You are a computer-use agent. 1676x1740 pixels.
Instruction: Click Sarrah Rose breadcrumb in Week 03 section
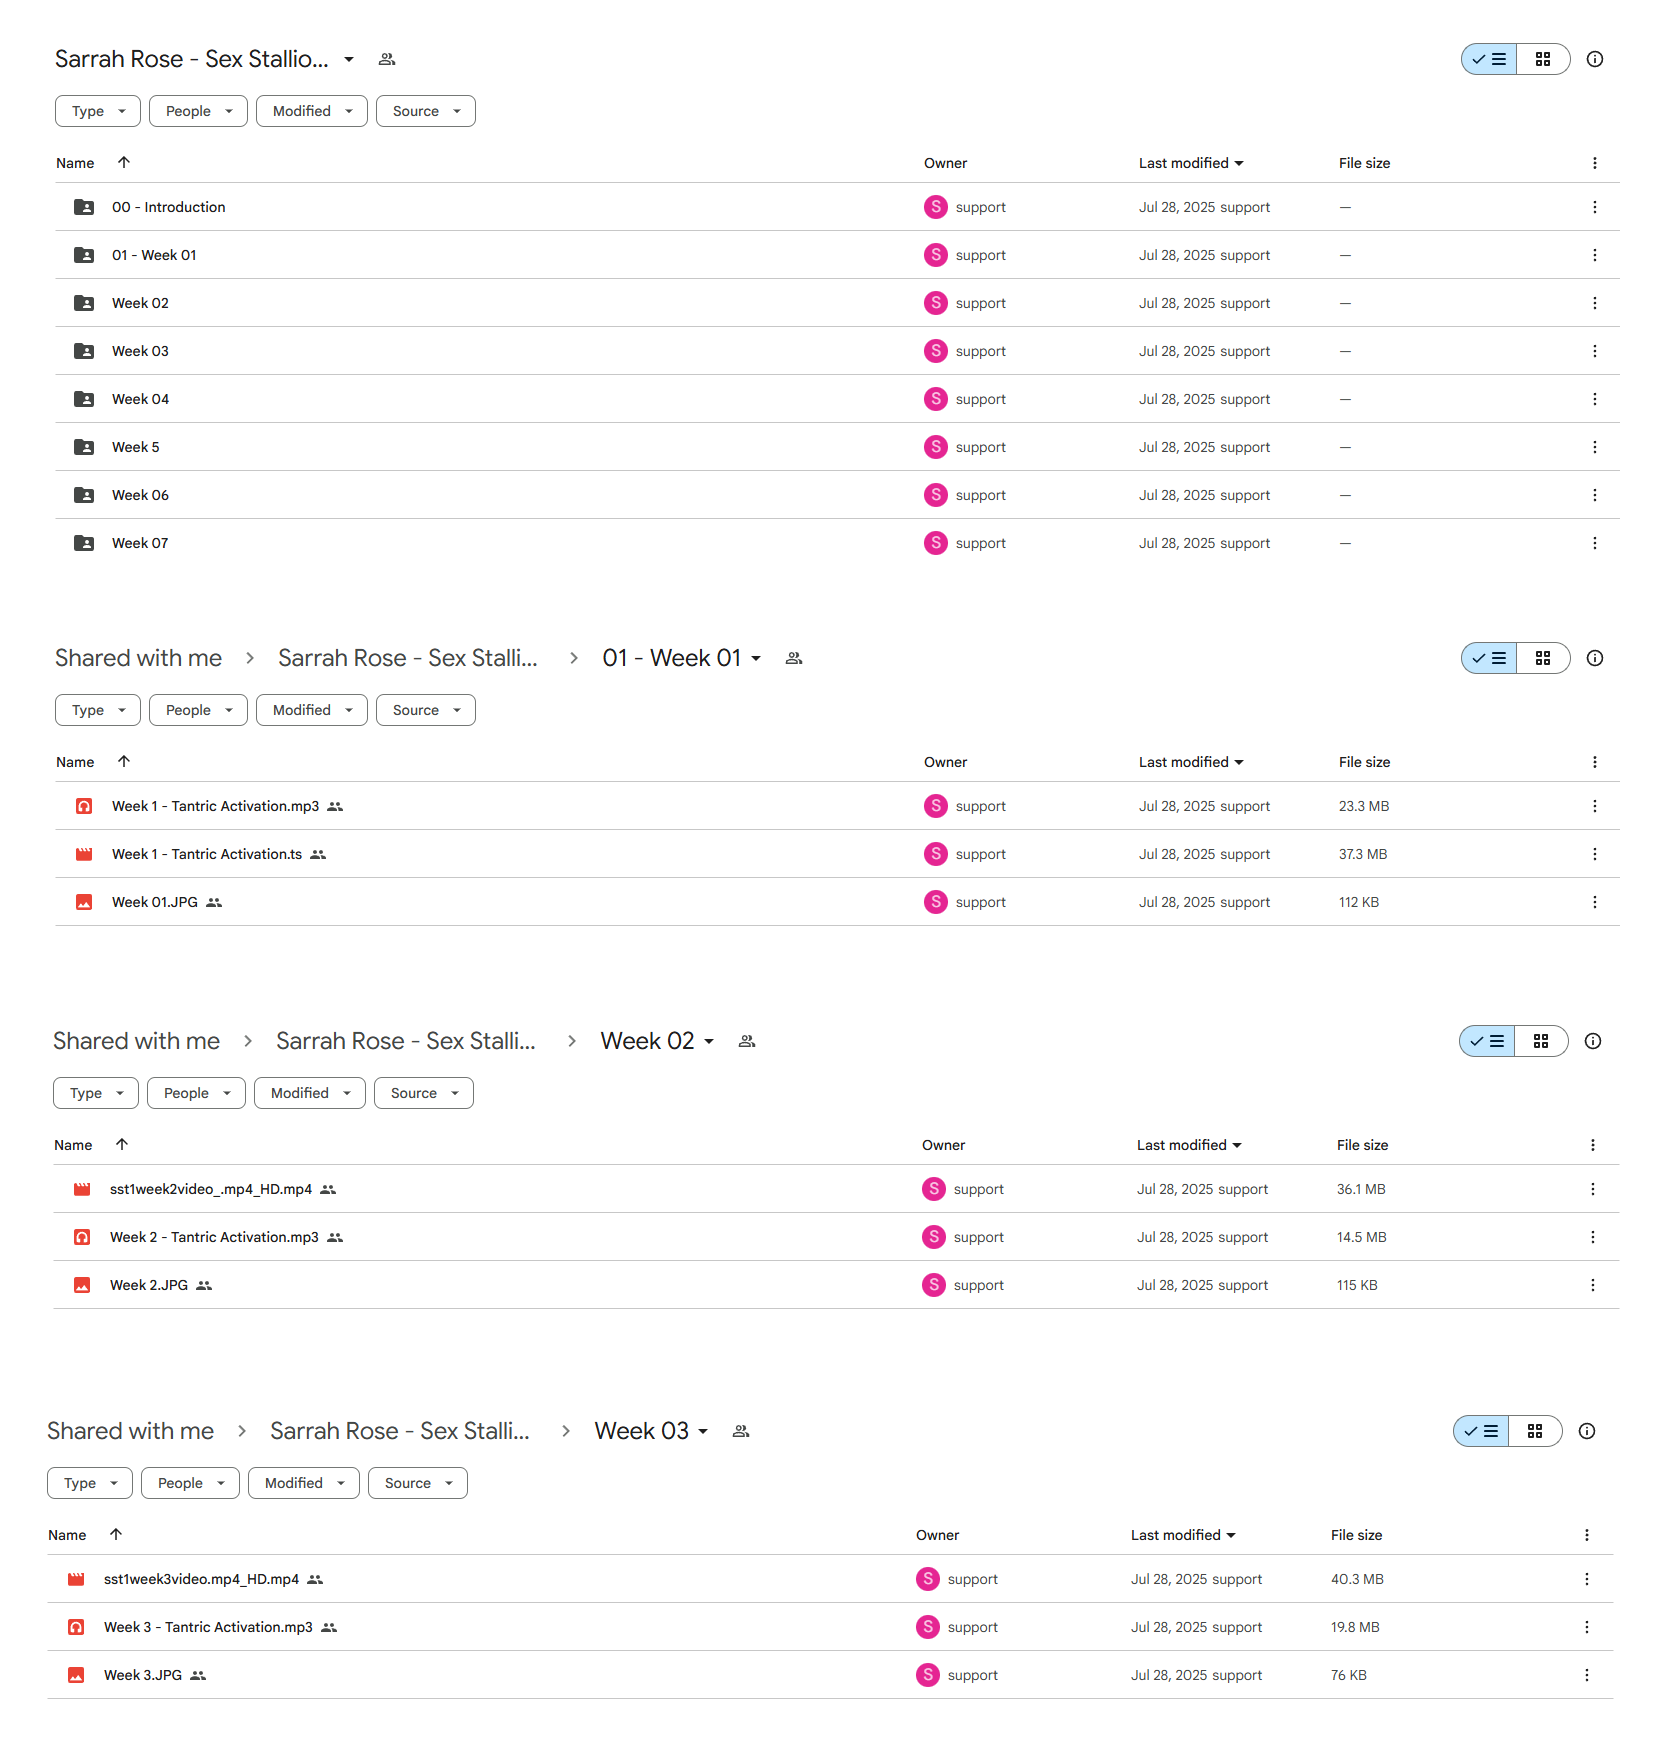tap(399, 1431)
